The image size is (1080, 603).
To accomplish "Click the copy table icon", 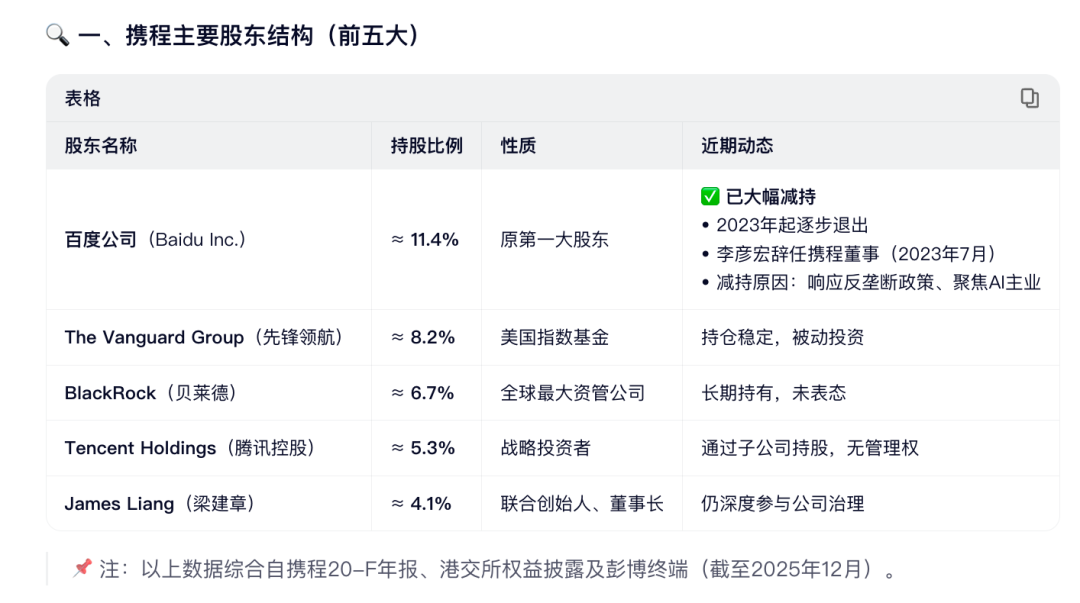I will pos(1029,98).
